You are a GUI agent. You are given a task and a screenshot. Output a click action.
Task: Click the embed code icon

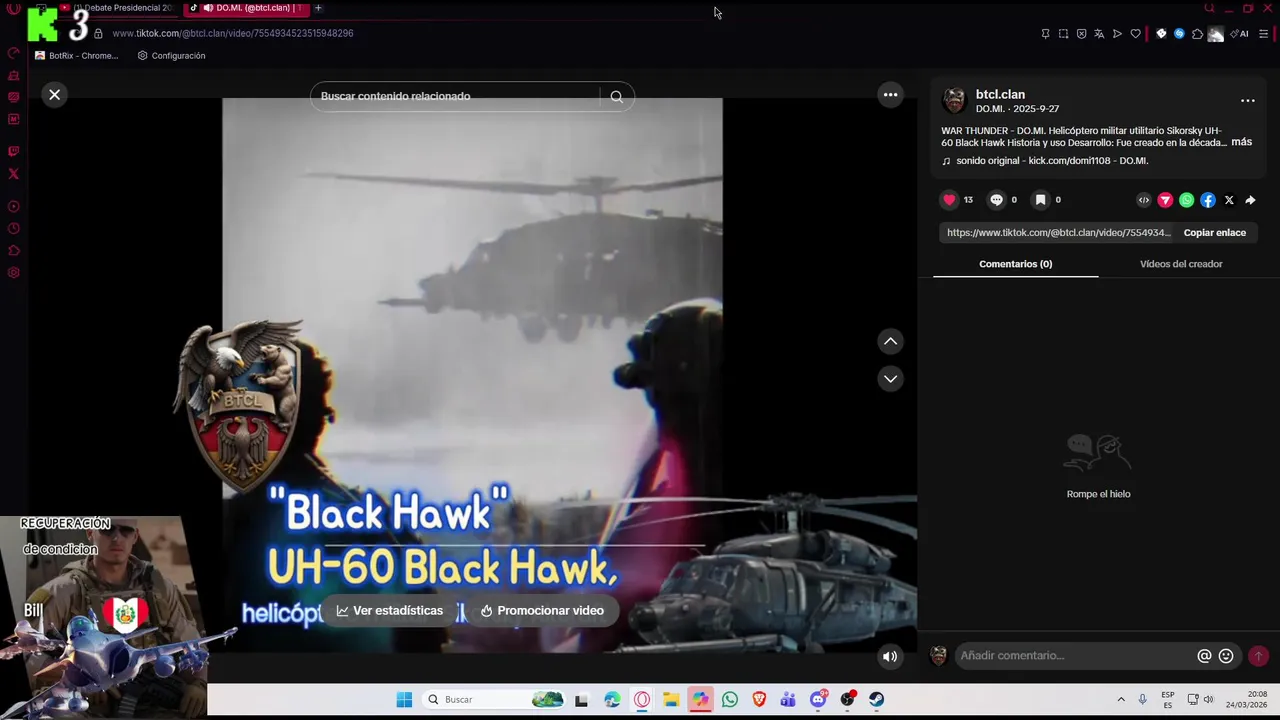click(1144, 200)
